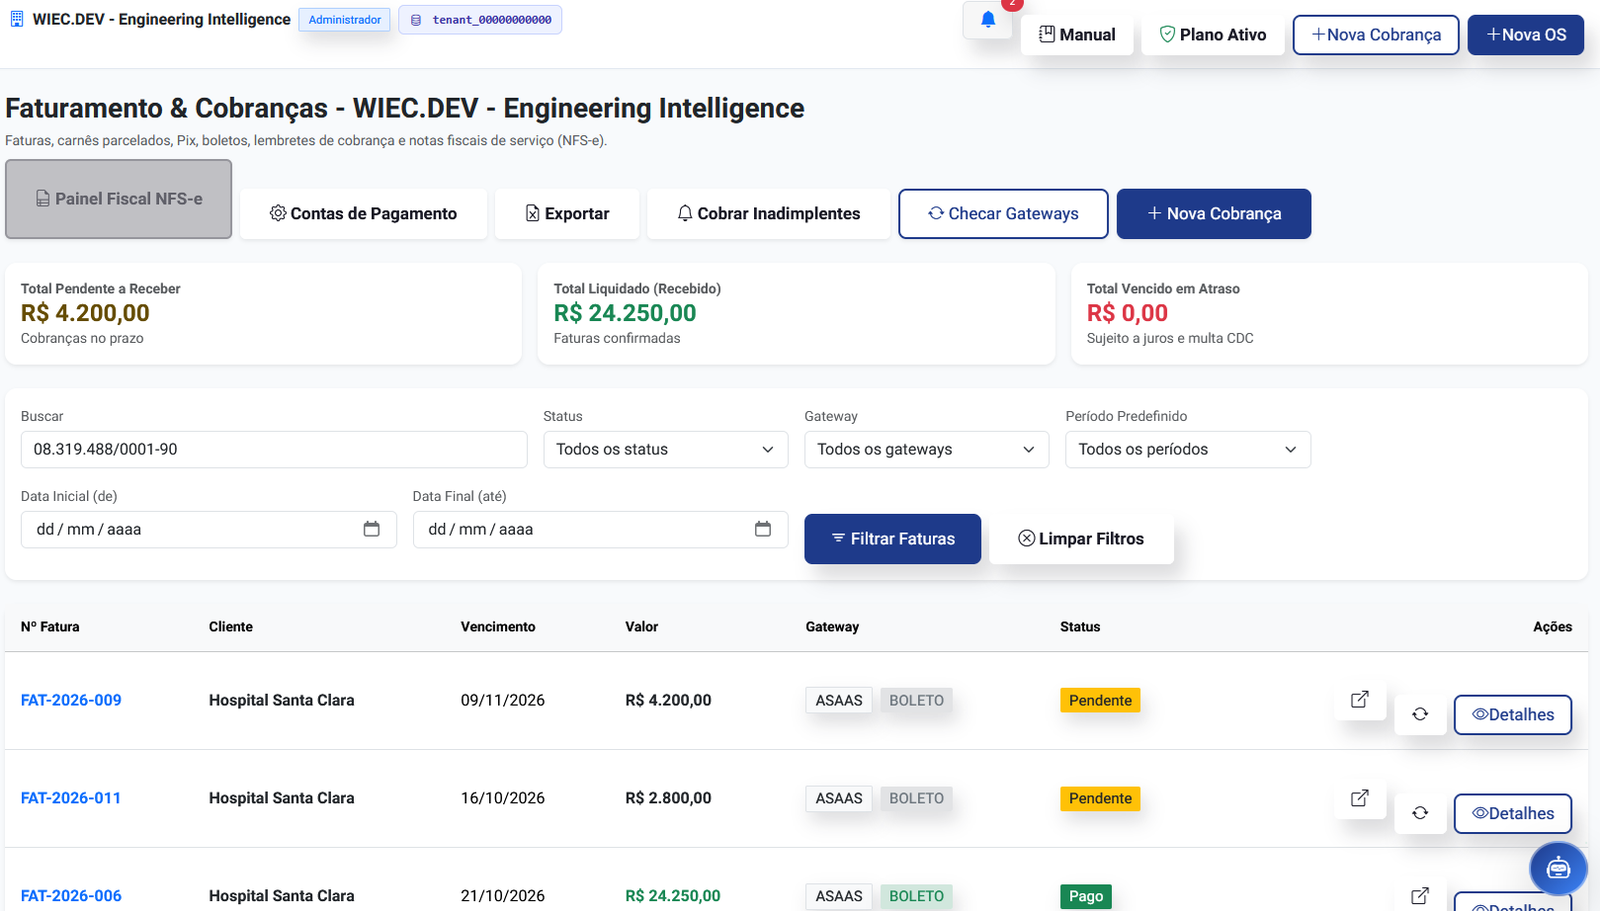Open external link for FAT-2026-006
The height and width of the screenshot is (911, 1600).
point(1420,896)
